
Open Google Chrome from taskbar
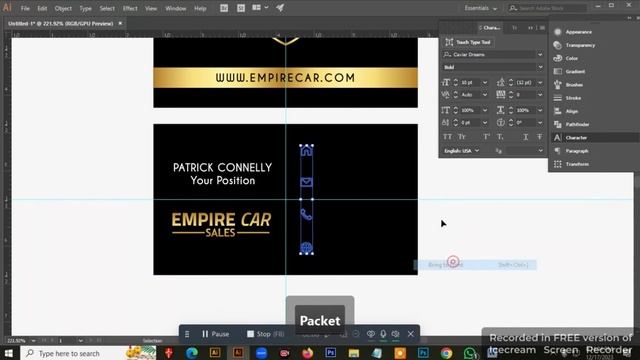(x=446, y=353)
